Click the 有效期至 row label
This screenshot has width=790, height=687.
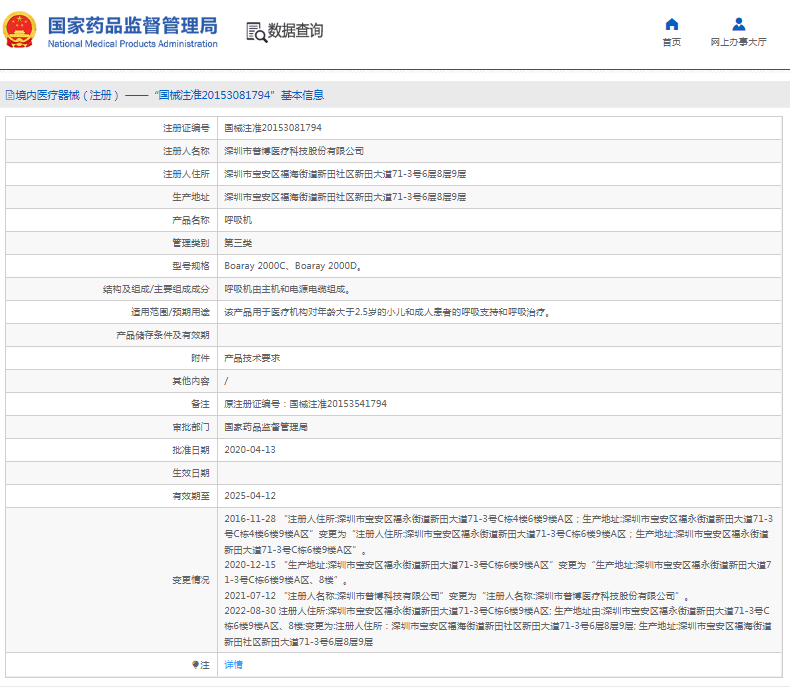[190, 496]
